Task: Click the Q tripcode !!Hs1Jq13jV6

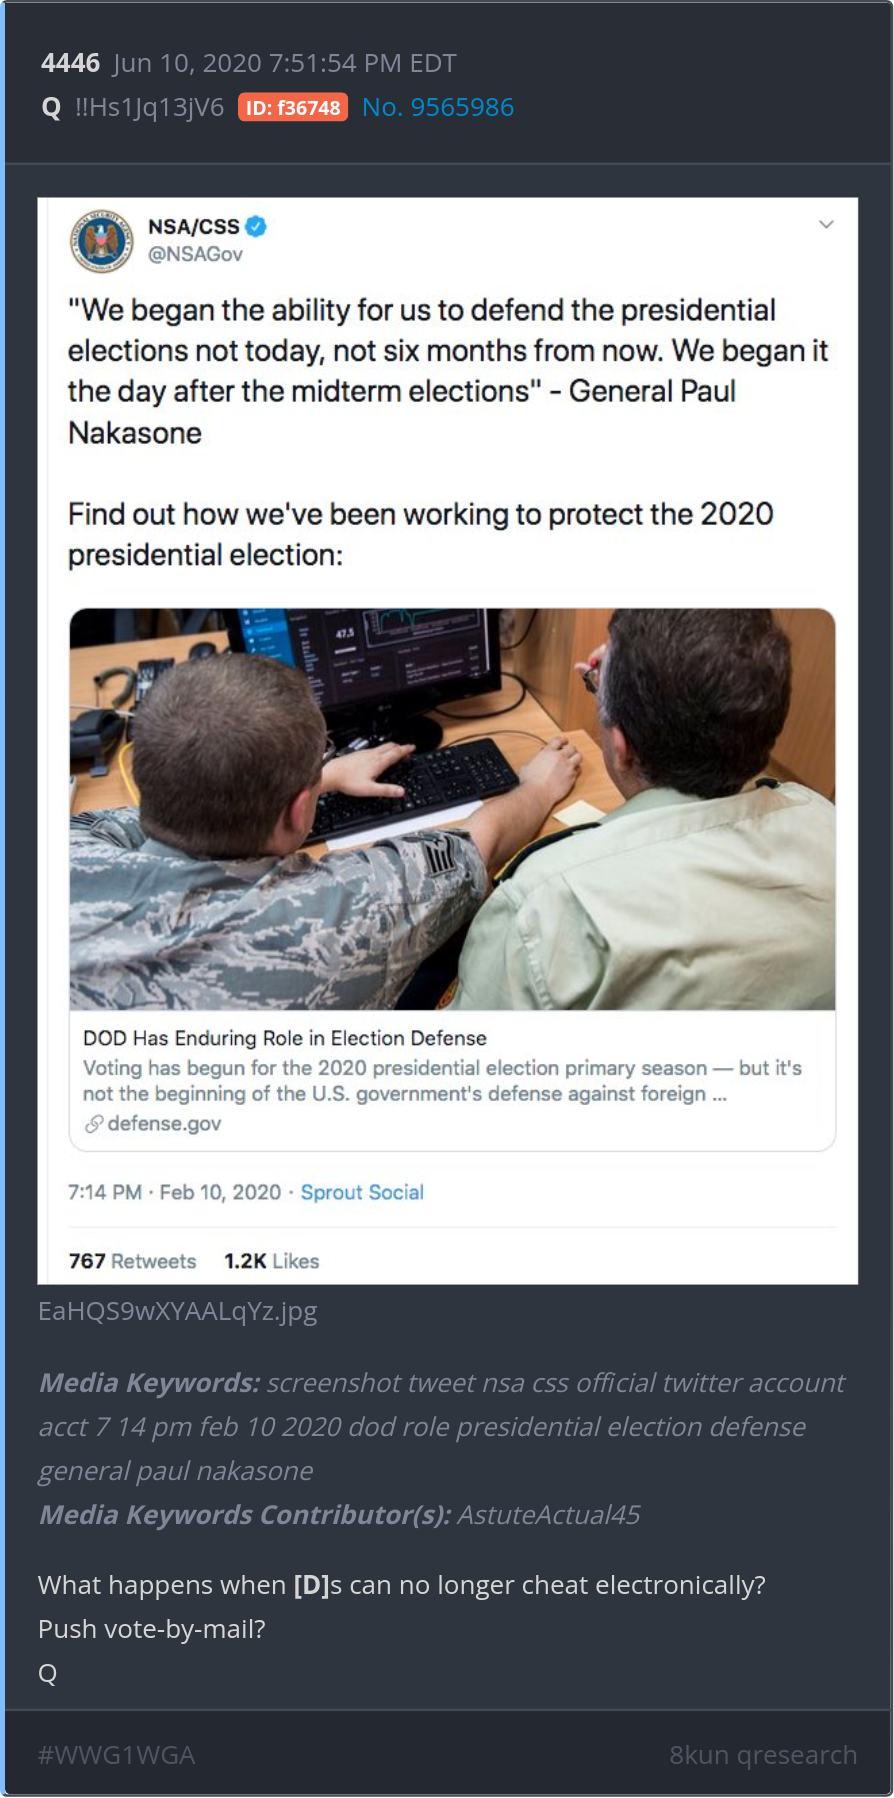Action: (x=149, y=107)
